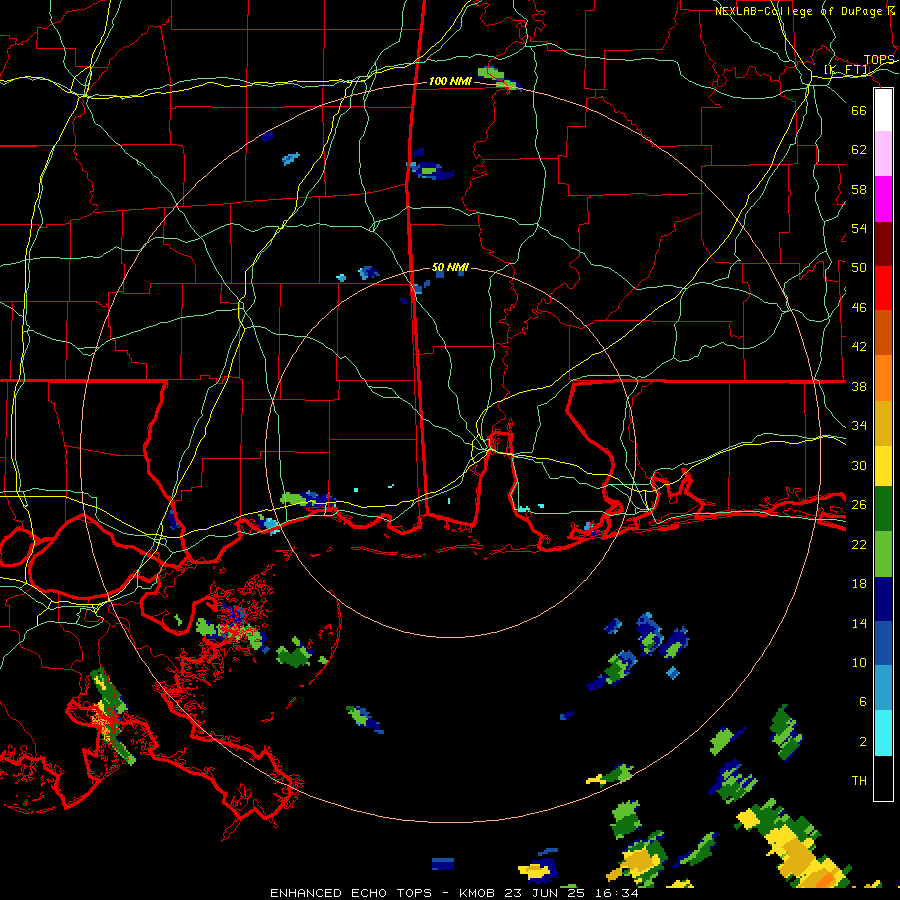Pick the magenta legend swatch near 58

pos(883,199)
